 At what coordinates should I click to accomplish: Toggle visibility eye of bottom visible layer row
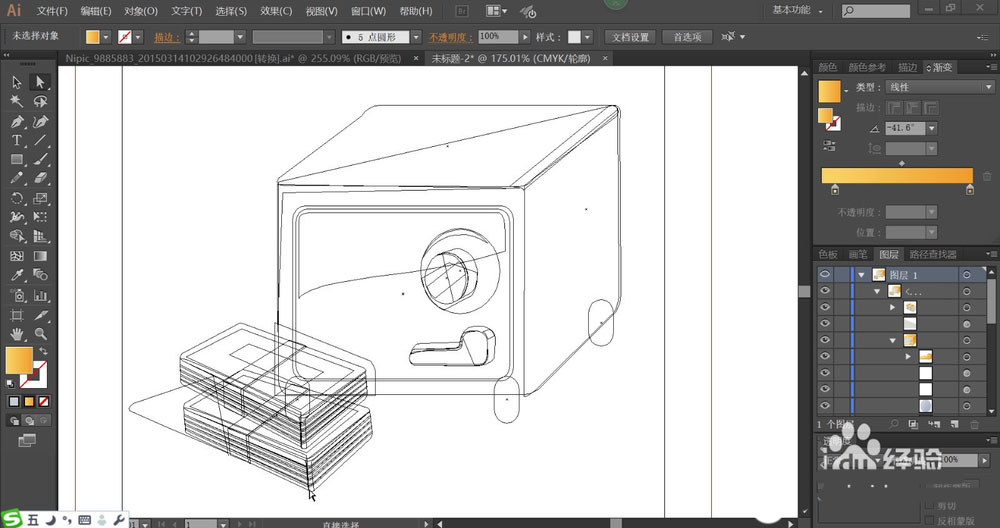click(825, 405)
